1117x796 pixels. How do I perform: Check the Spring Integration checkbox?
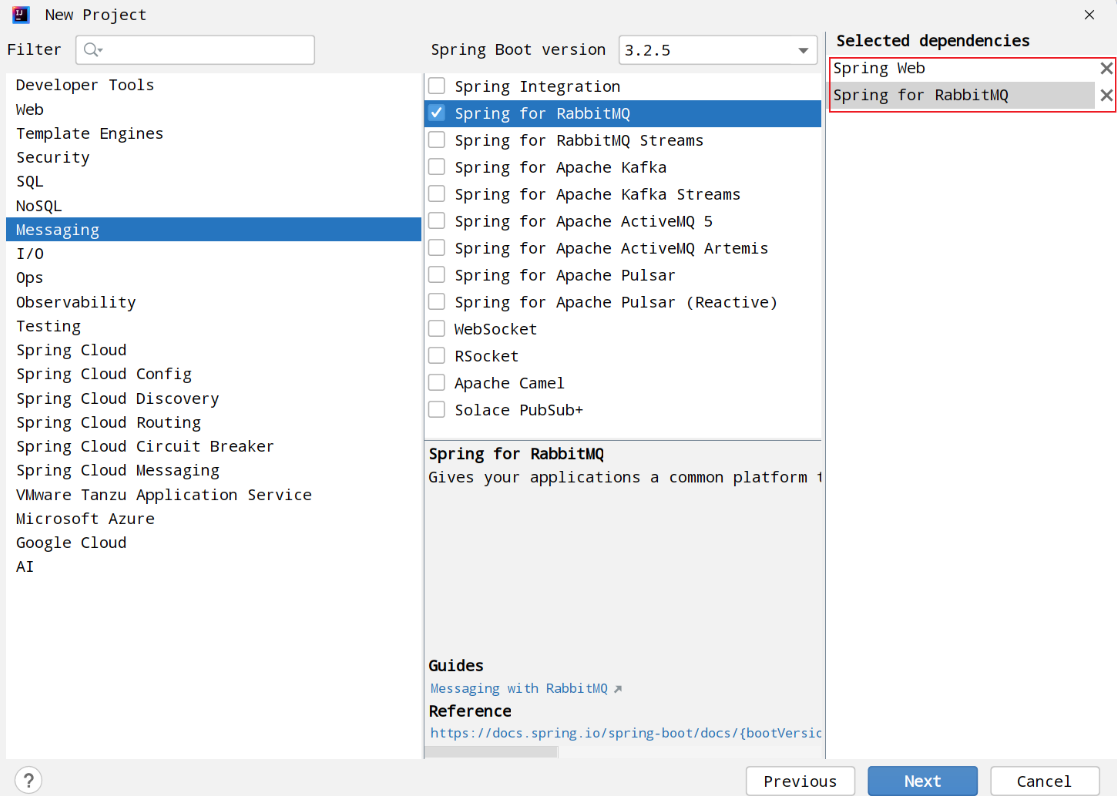437,86
